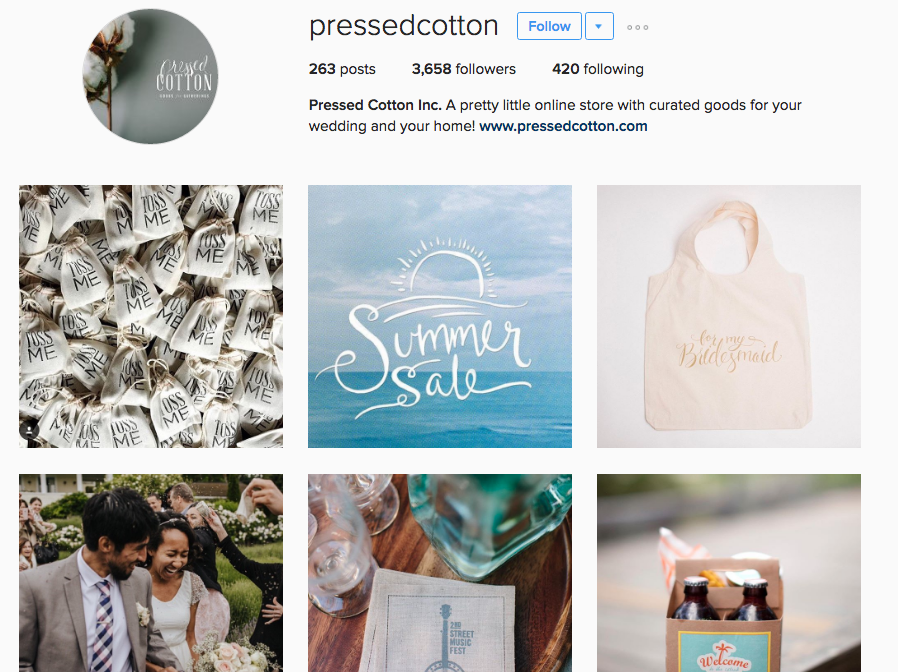Open the Toss Me bags photo

click(151, 316)
